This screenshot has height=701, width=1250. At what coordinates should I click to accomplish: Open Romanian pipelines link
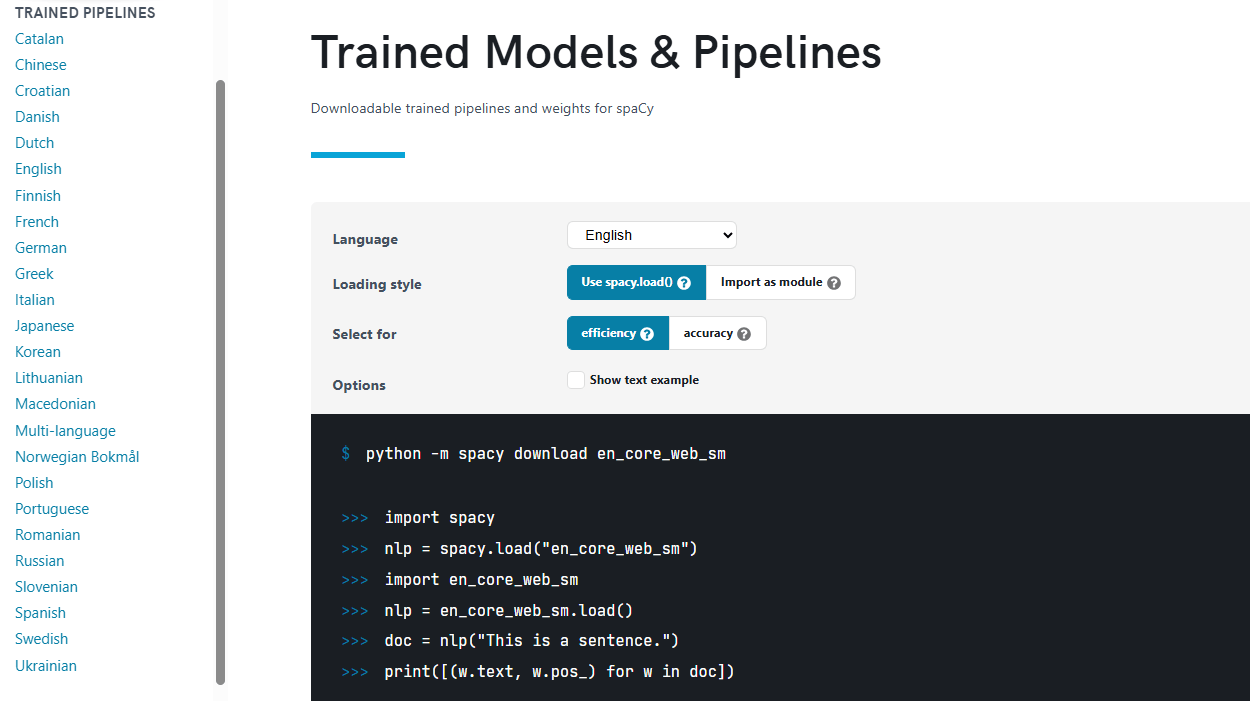point(48,535)
